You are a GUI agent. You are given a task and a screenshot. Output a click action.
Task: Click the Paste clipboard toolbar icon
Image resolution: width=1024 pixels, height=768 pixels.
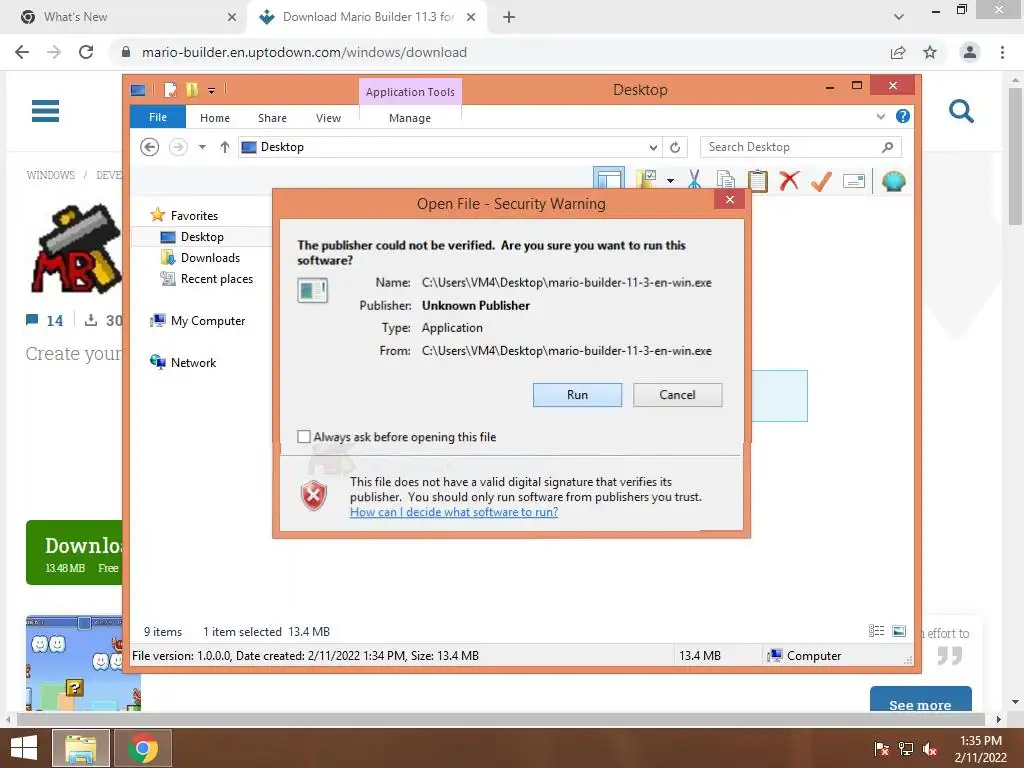click(x=758, y=180)
